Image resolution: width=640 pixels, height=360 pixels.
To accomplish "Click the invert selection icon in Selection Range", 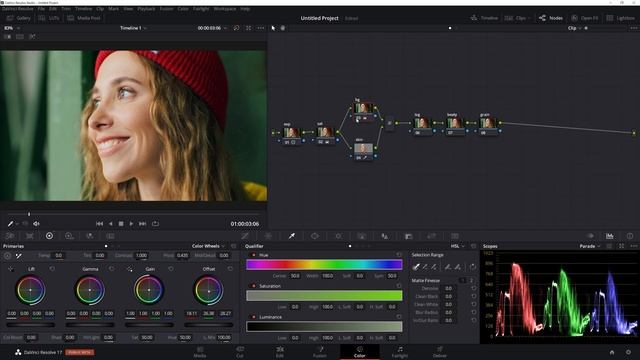I will pyautogui.click(x=473, y=267).
